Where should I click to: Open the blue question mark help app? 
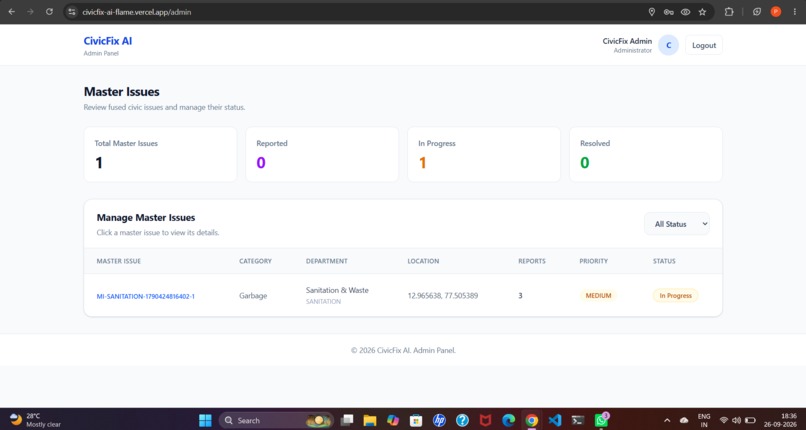(x=462, y=420)
